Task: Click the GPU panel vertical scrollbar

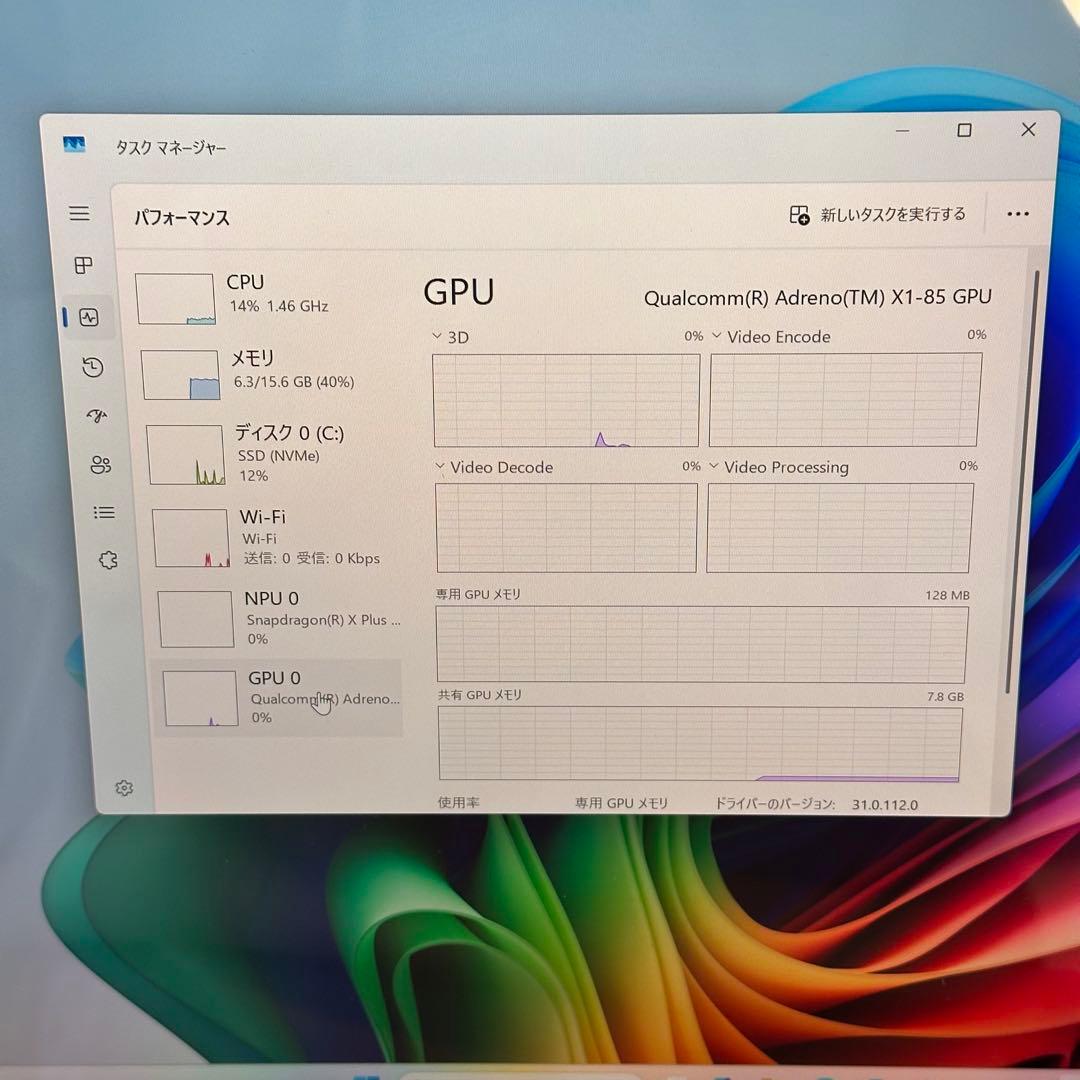Action: pos(1035,480)
